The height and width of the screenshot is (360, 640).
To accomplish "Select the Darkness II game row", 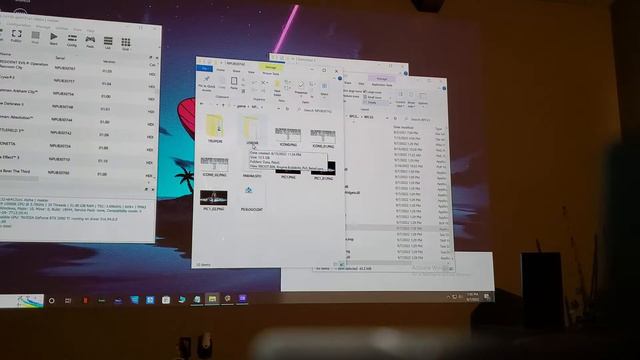I will (x=78, y=106).
